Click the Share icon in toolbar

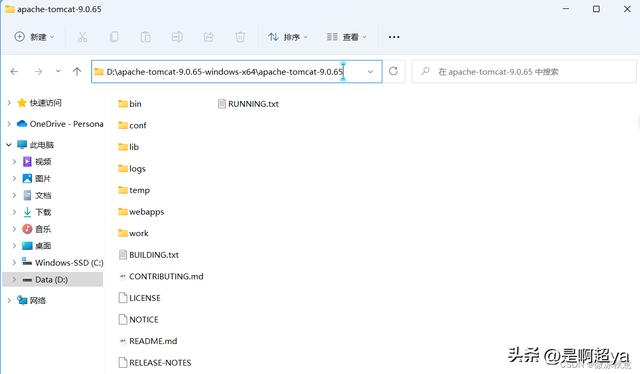[209, 37]
